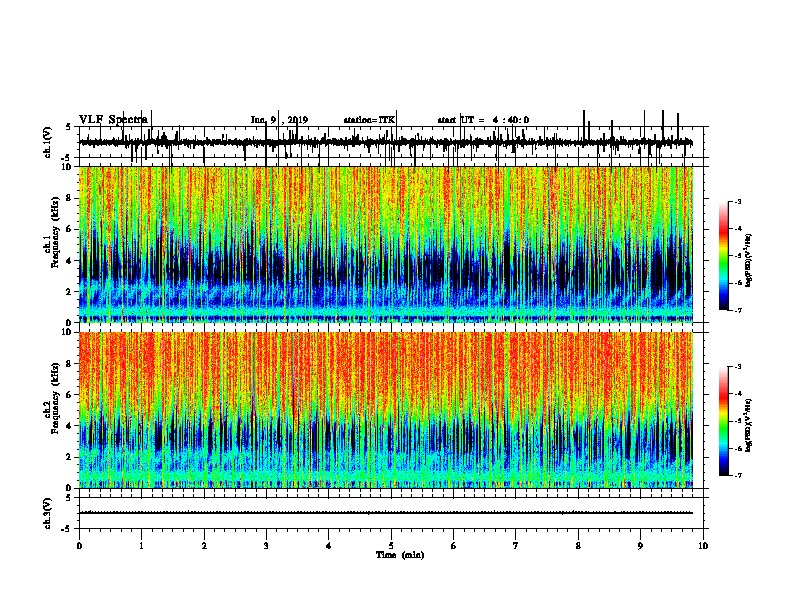This screenshot has width=792, height=612.
Task: Click ch.2 frequency axis "6" tick label
Action: (x=70, y=394)
